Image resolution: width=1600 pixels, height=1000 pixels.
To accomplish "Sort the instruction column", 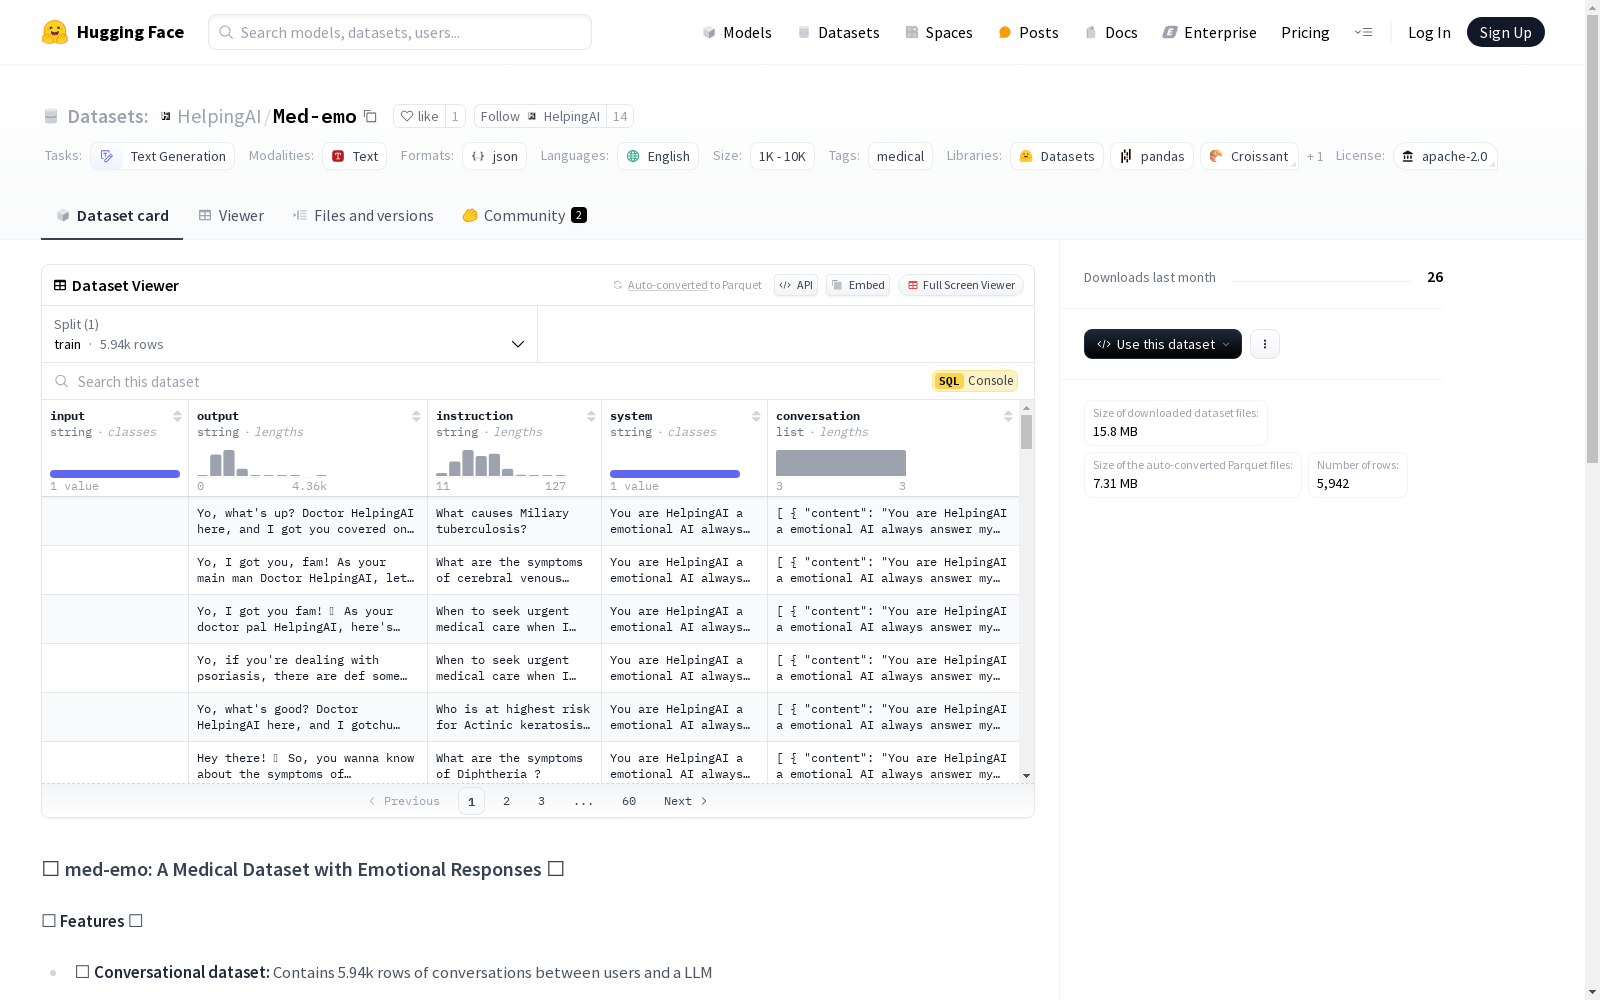I will 591,416.
